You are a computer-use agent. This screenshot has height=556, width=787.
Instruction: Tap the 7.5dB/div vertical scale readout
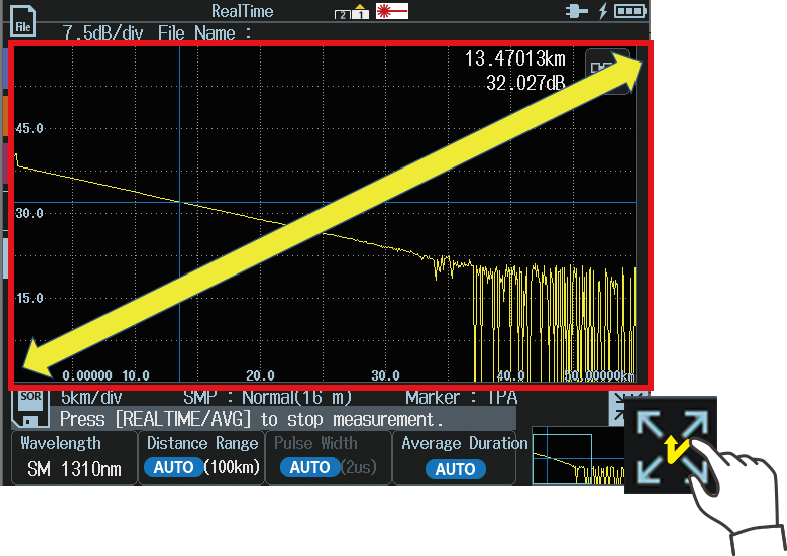[103, 33]
